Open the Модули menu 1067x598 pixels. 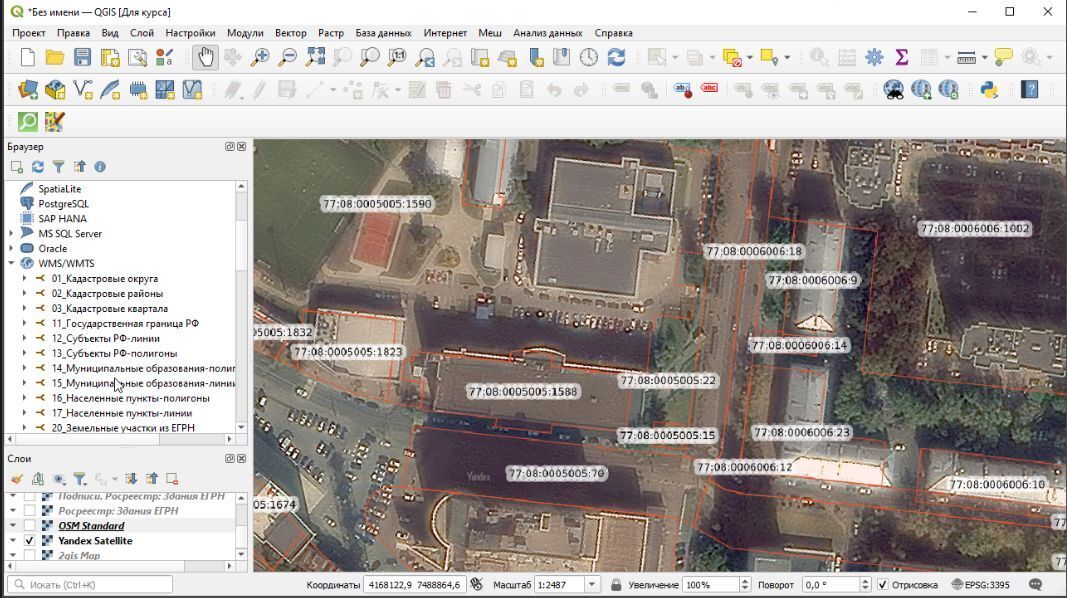245,33
